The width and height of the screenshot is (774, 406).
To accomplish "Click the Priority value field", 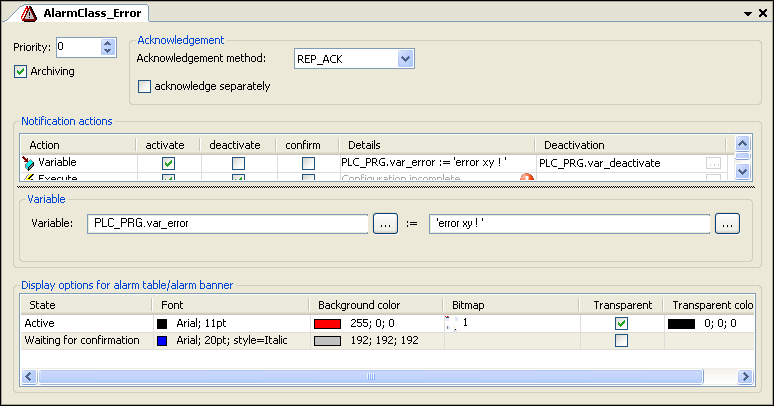I will (x=79, y=47).
